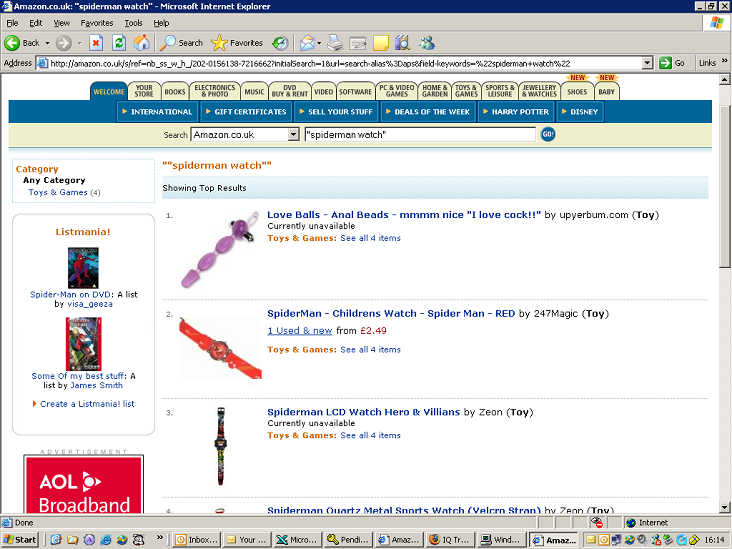
Task: Switch to the Pendi... taskbar window
Action: [348, 540]
